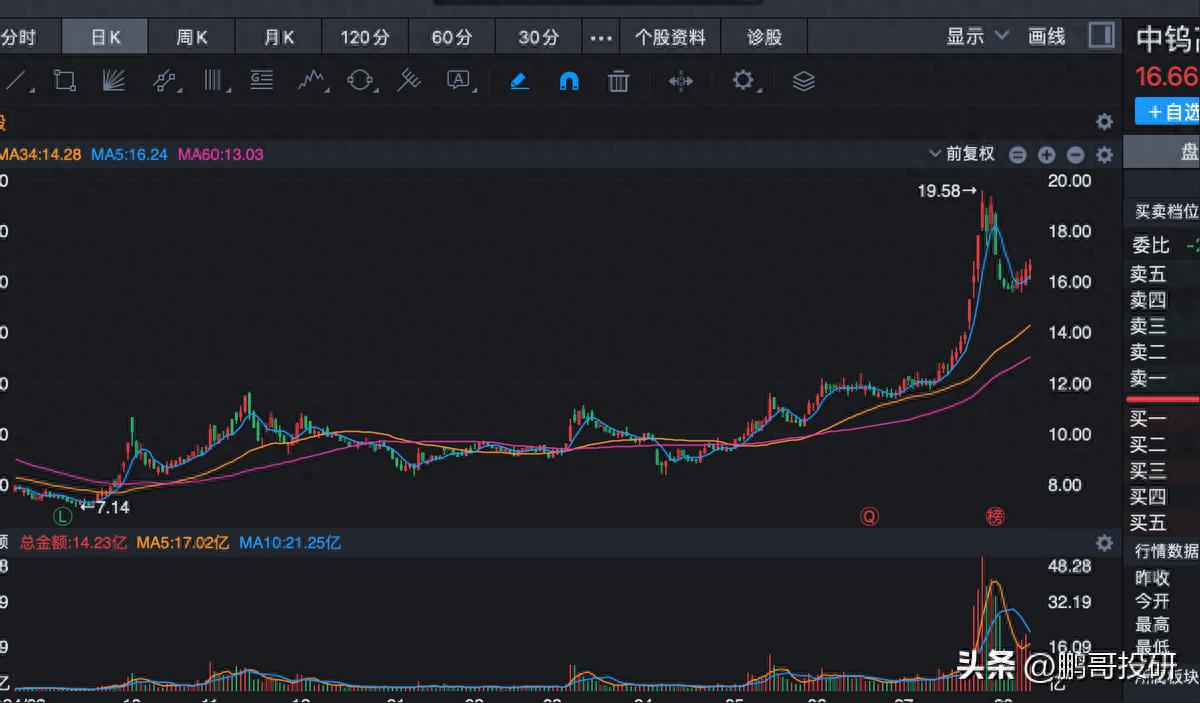Select the text annotation tool
1200x703 pixels.
[x=459, y=81]
